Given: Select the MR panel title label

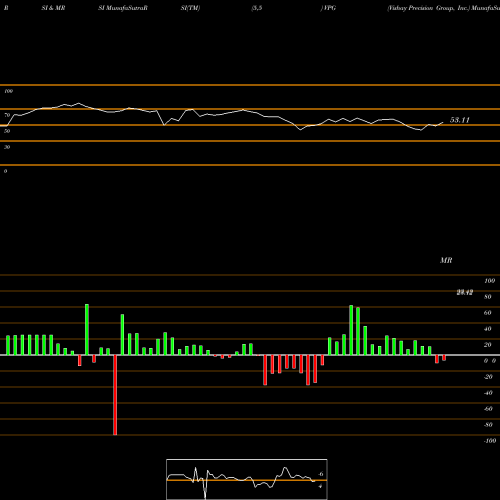Looking at the screenshot, I should coord(446,260).
